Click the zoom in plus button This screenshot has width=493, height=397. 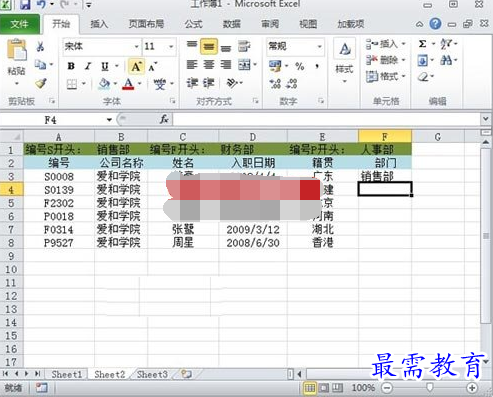pyautogui.click(x=472, y=388)
